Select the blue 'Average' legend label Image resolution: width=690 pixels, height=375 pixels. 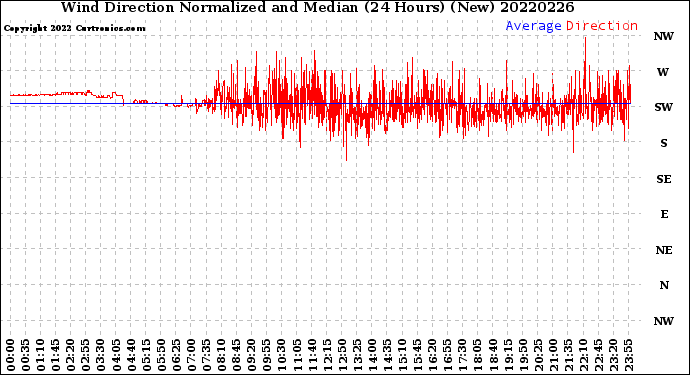(533, 26)
